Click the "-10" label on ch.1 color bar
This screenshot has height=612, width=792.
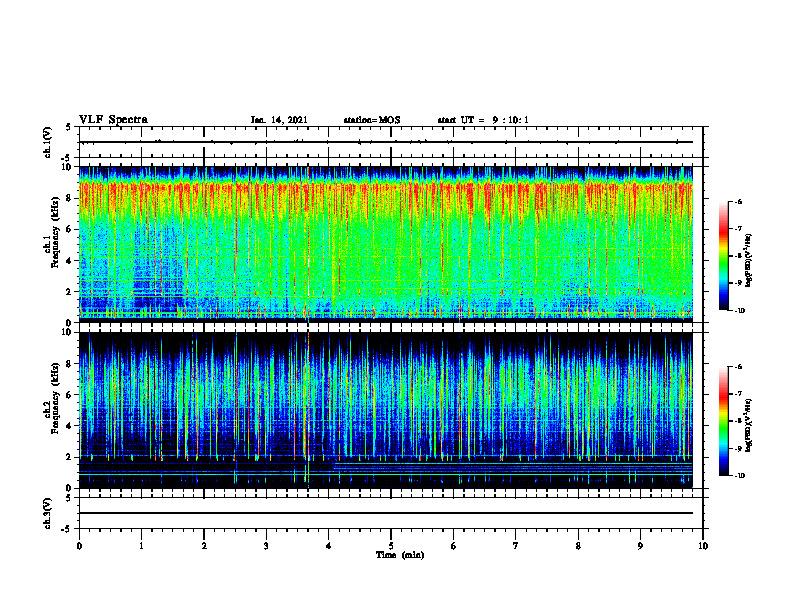(x=739, y=311)
